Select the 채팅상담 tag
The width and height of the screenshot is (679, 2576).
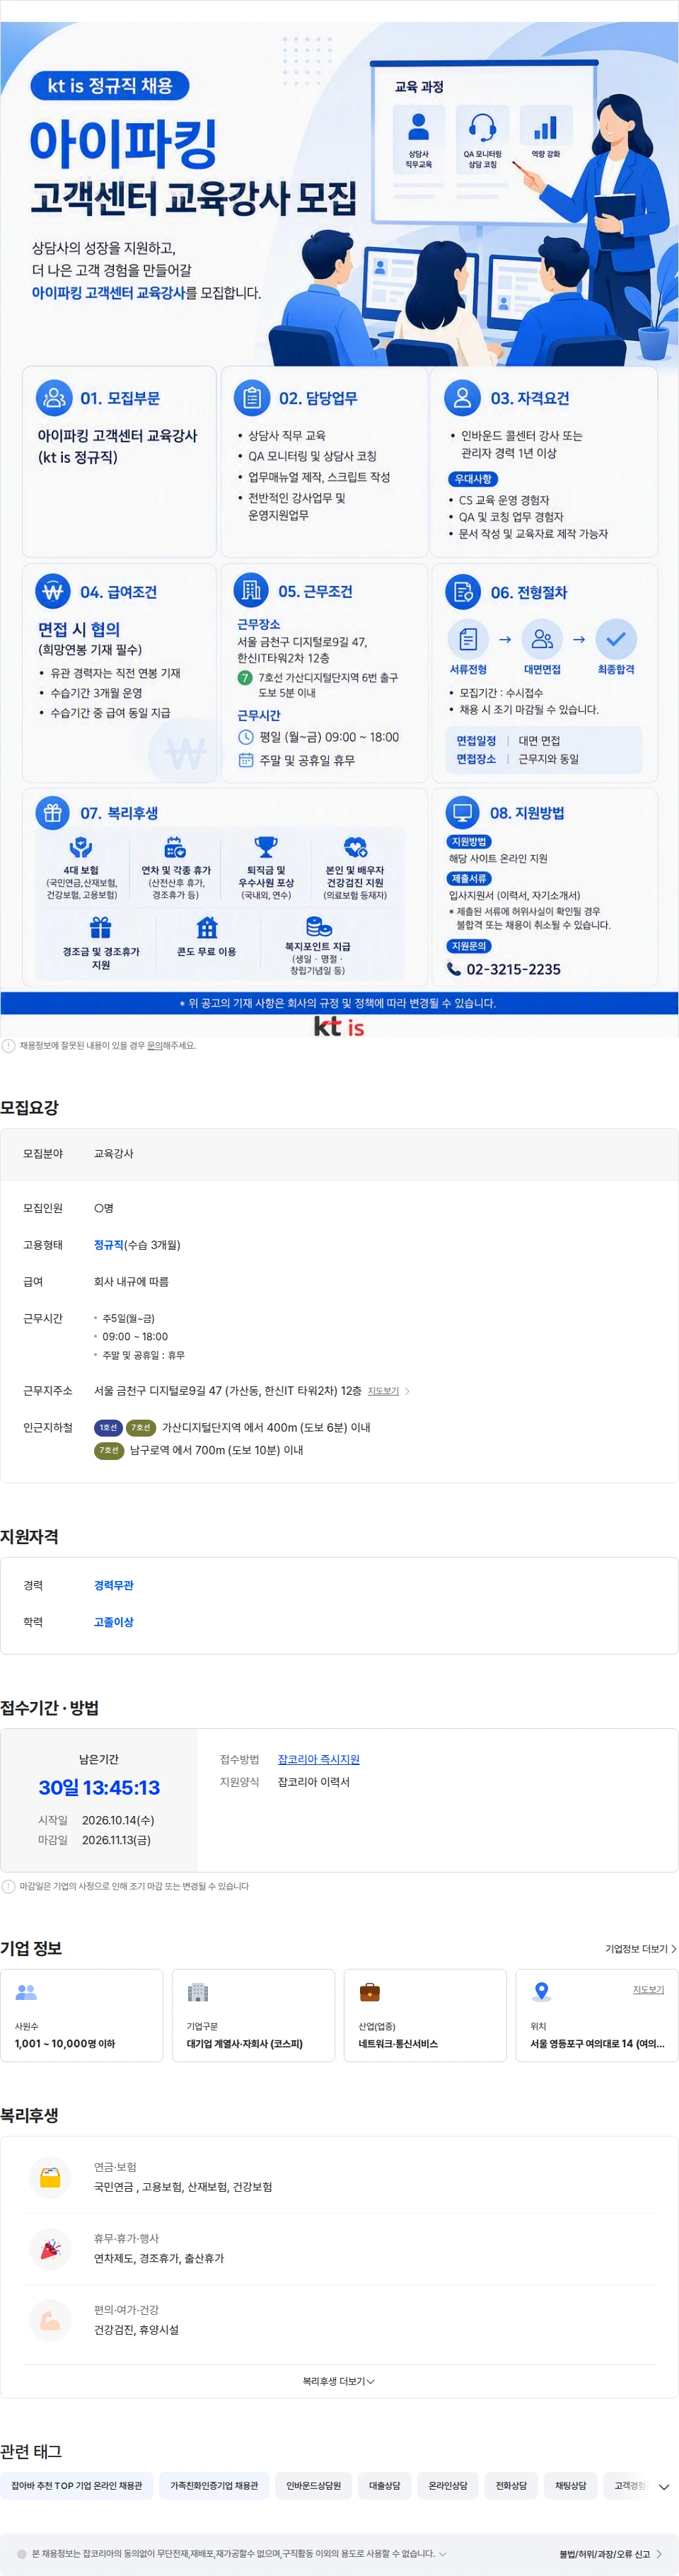point(571,2486)
